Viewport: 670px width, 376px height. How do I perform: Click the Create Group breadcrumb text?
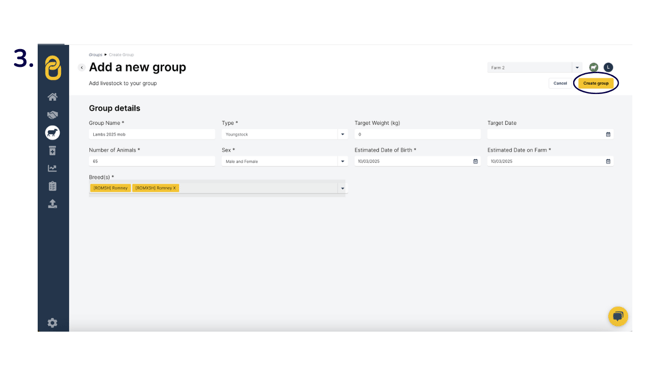(x=121, y=55)
